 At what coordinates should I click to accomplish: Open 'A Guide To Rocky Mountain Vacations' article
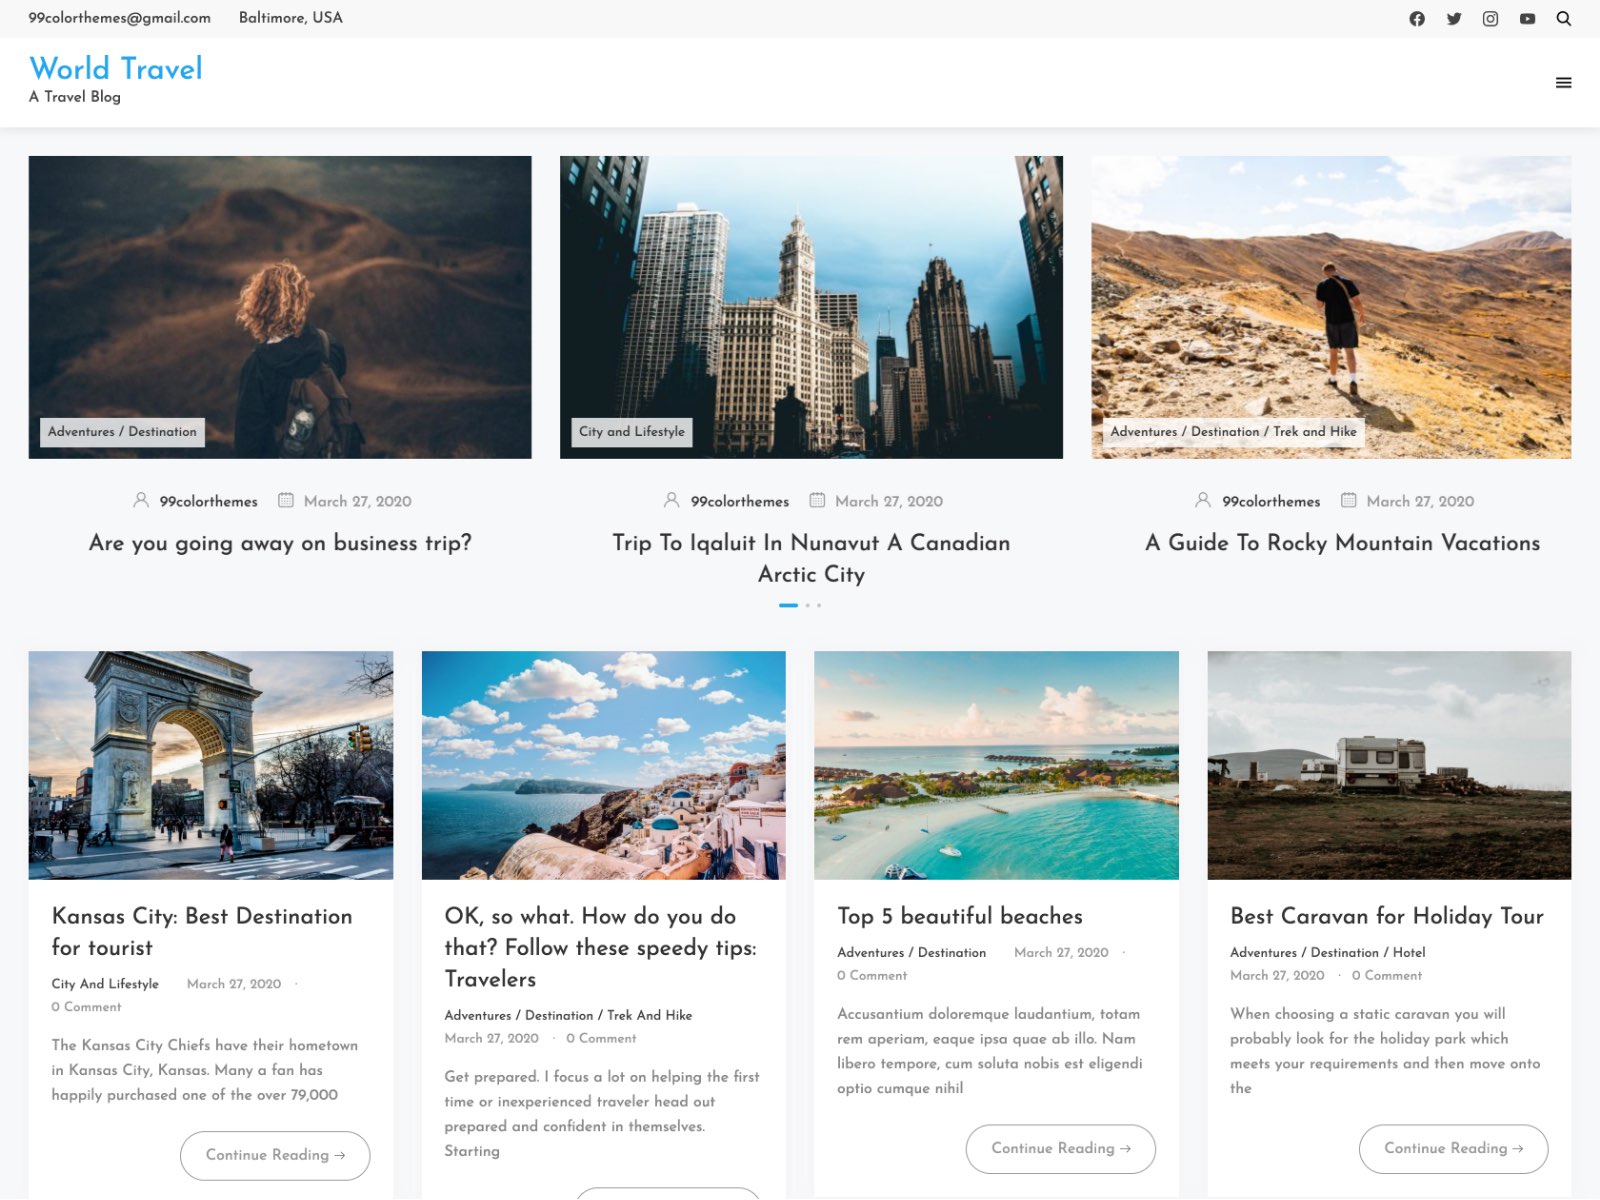pyautogui.click(x=1342, y=543)
